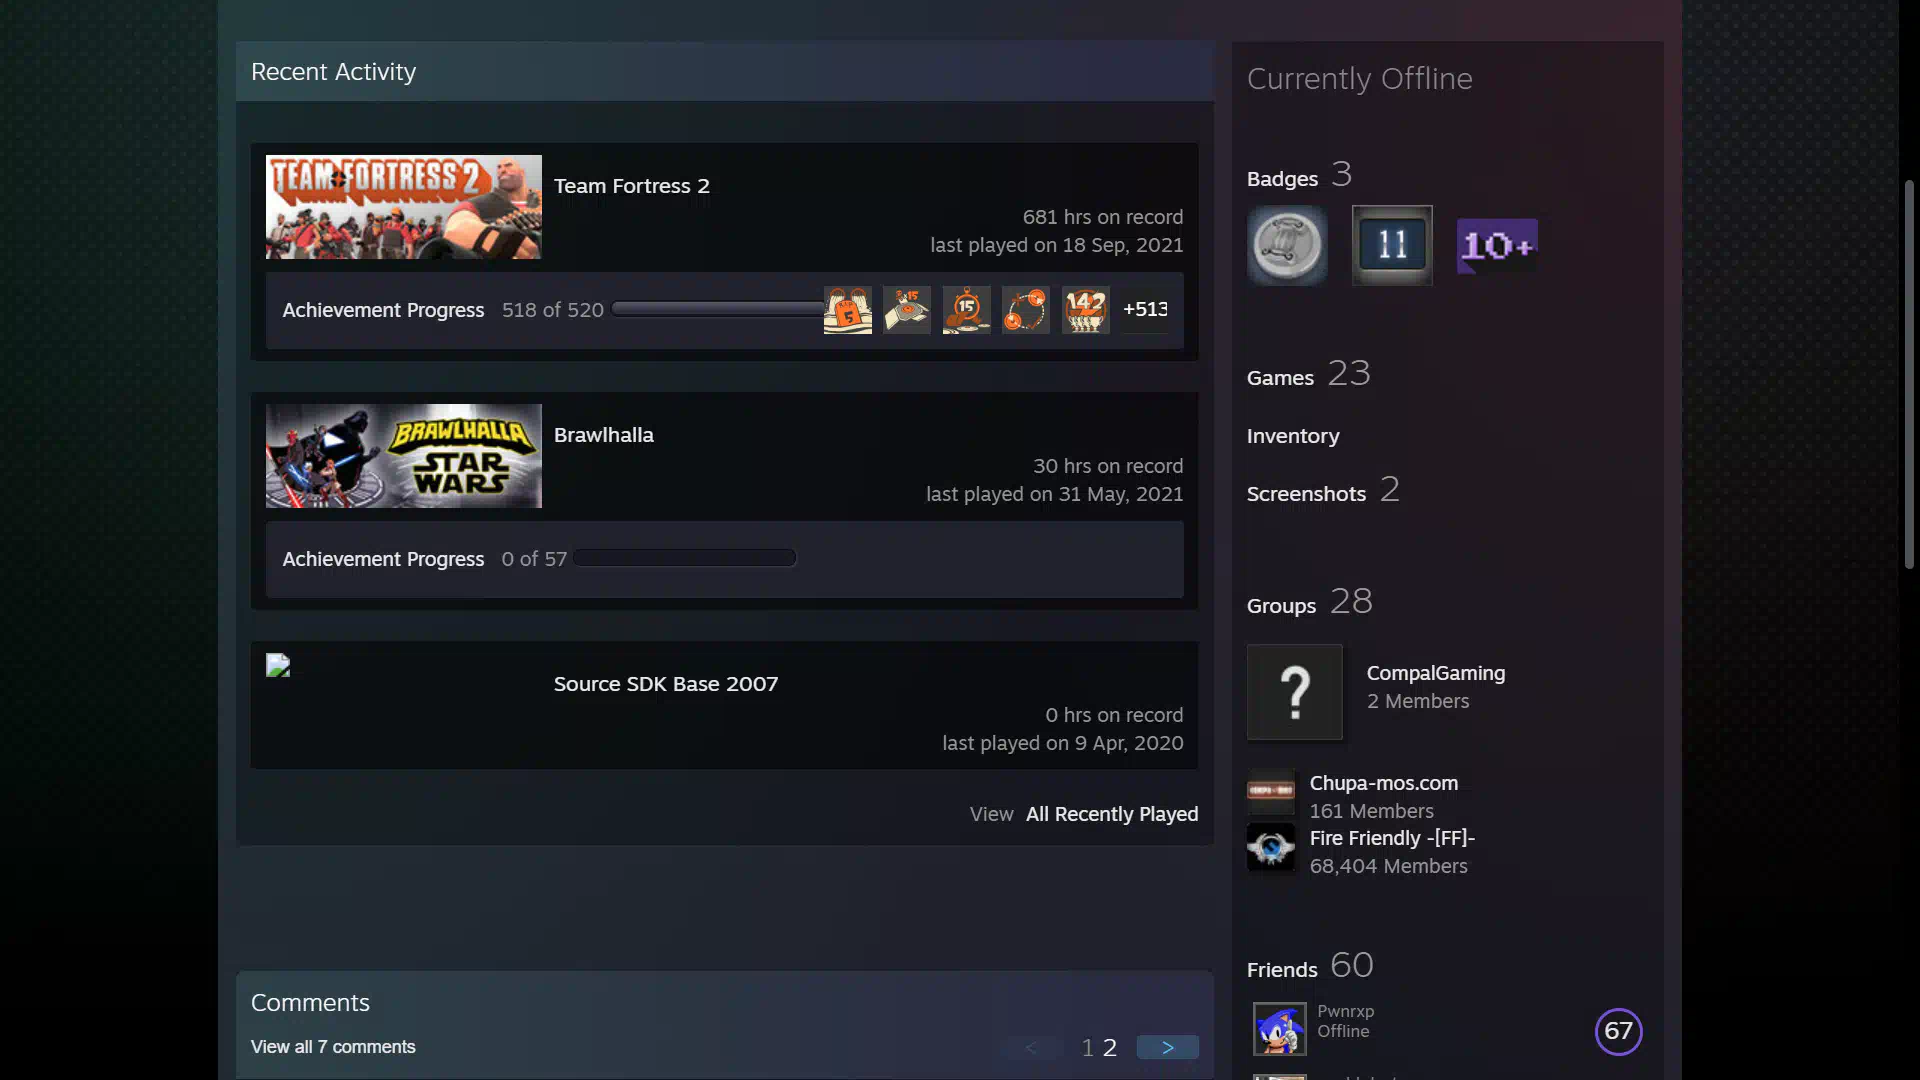Click '681 hrs on record' text
Viewport: 1920px width, 1080px height.
[x=1103, y=217]
